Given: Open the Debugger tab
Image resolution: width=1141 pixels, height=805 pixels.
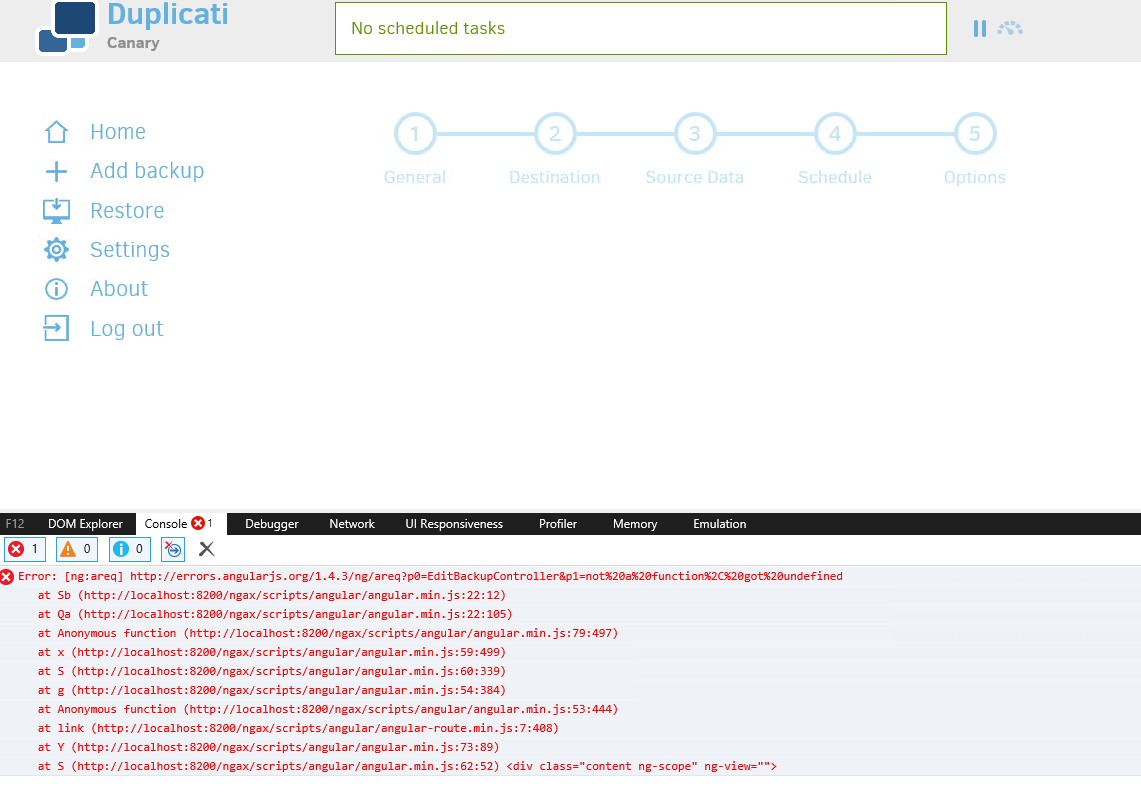Looking at the screenshot, I should pyautogui.click(x=271, y=523).
